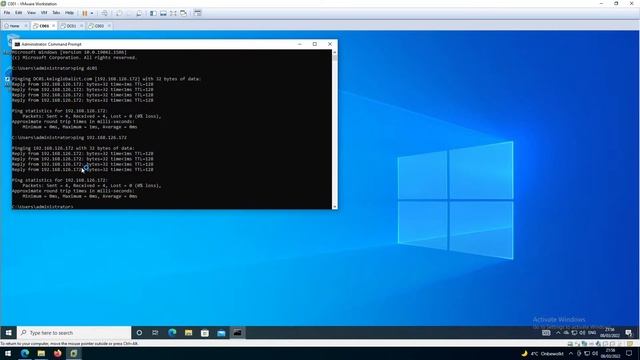
Task: Take a snapshot of this virtual machine
Action: (x=119, y=13)
